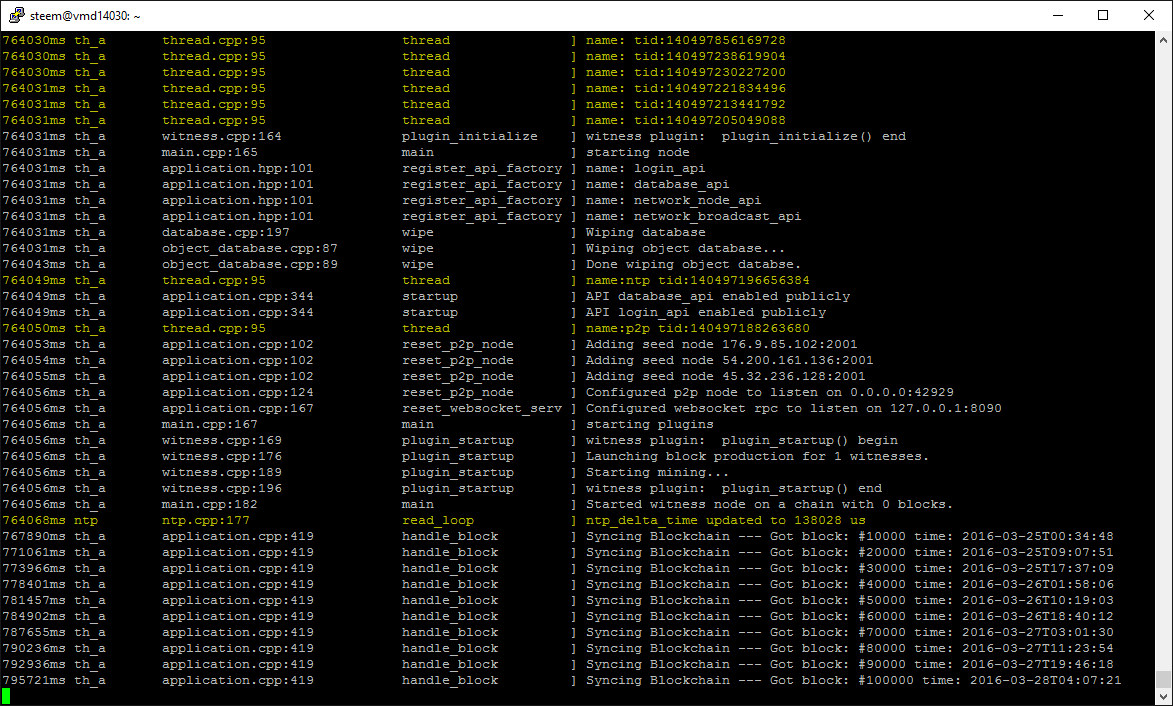Screen dimensions: 1173x706
Task: Click text 'tid:140497213441792'
Action: click(710, 105)
